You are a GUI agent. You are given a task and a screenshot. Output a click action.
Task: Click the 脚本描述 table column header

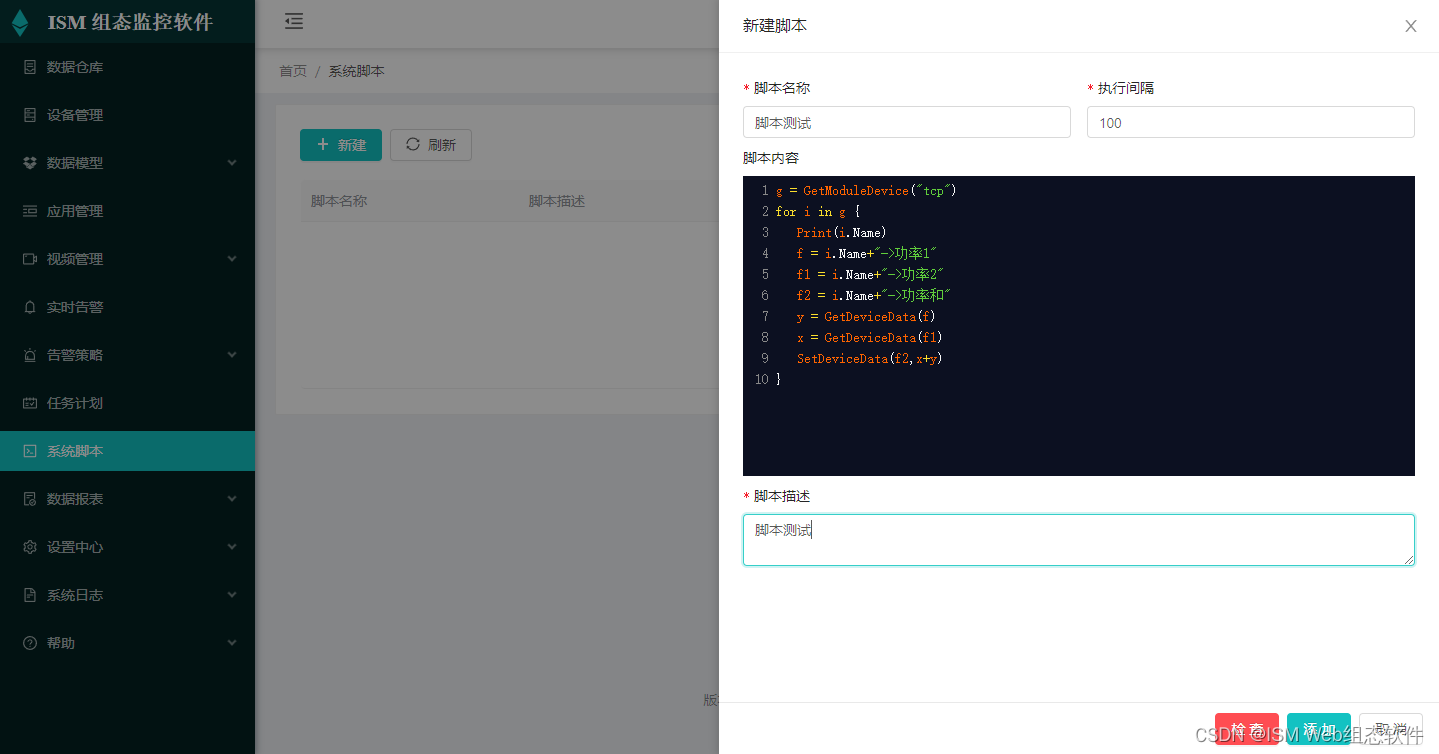(x=557, y=201)
